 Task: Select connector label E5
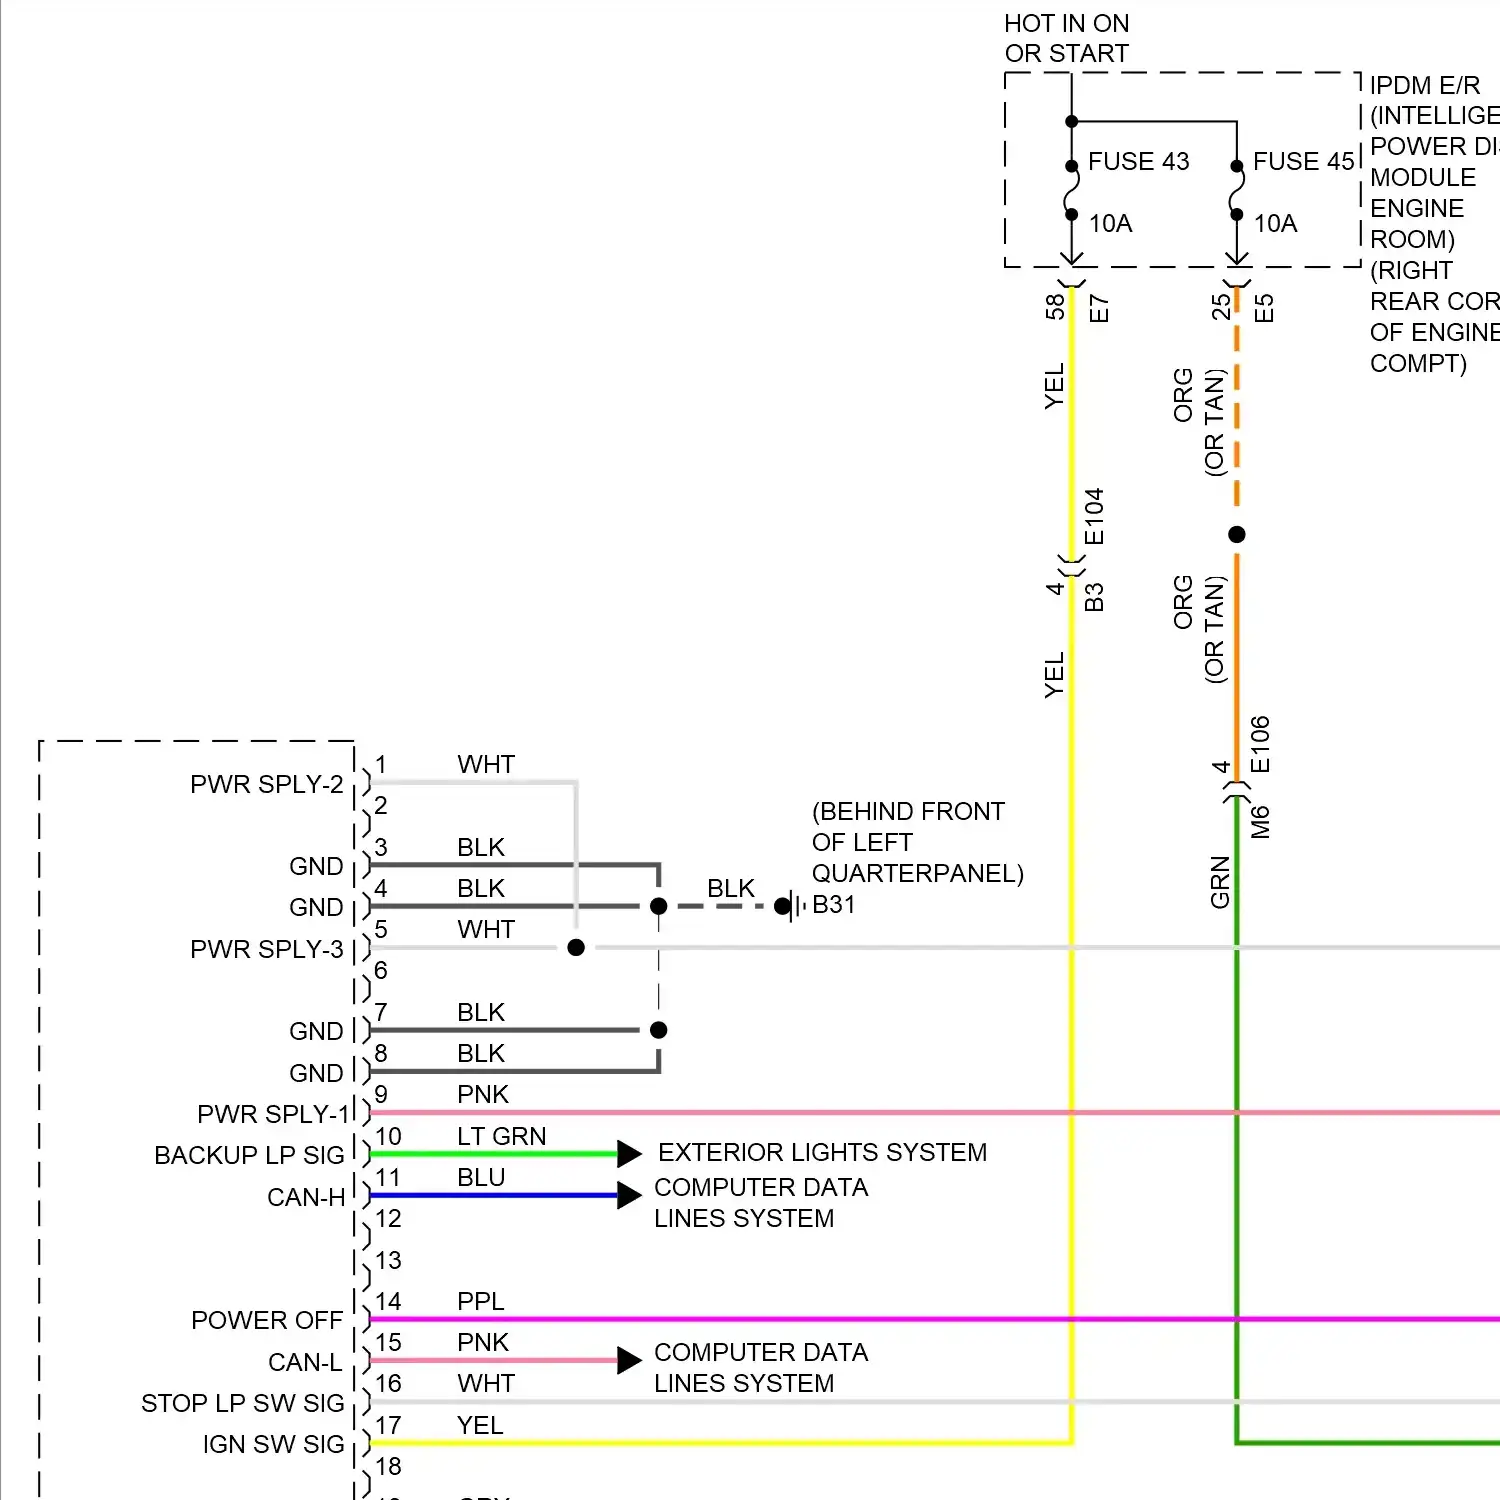pos(1264,308)
